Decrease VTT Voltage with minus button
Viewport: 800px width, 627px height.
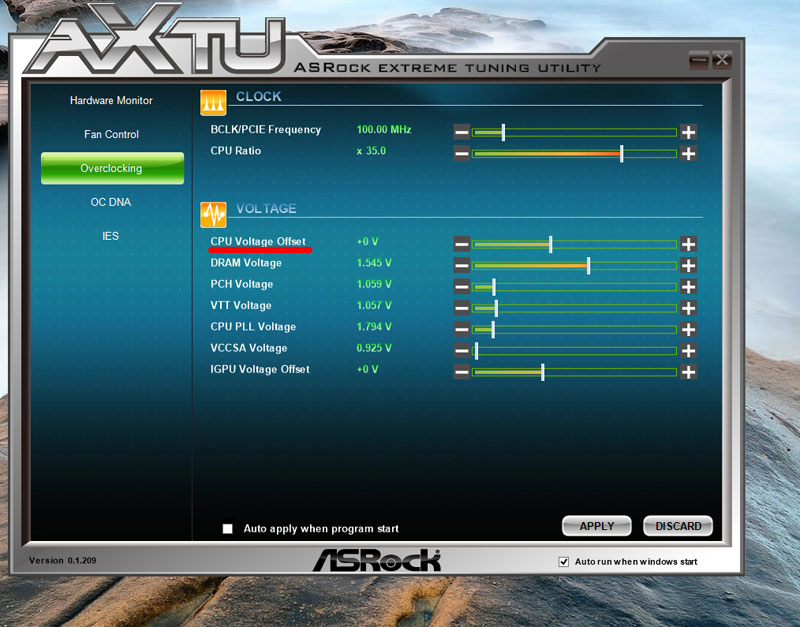click(462, 308)
